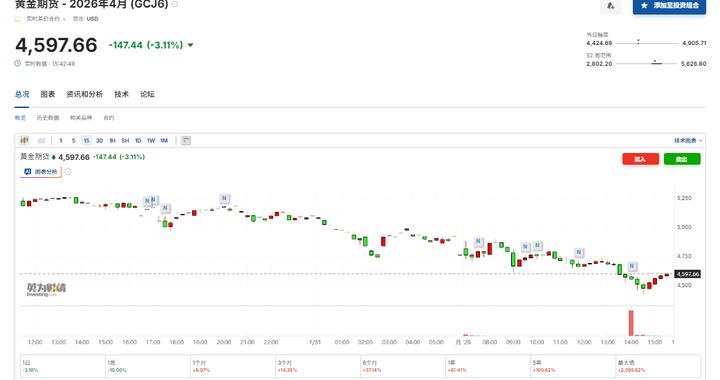This screenshot has width=720, height=380.
Task: Click the 添加至投资组合 button
Action: click(669, 6)
